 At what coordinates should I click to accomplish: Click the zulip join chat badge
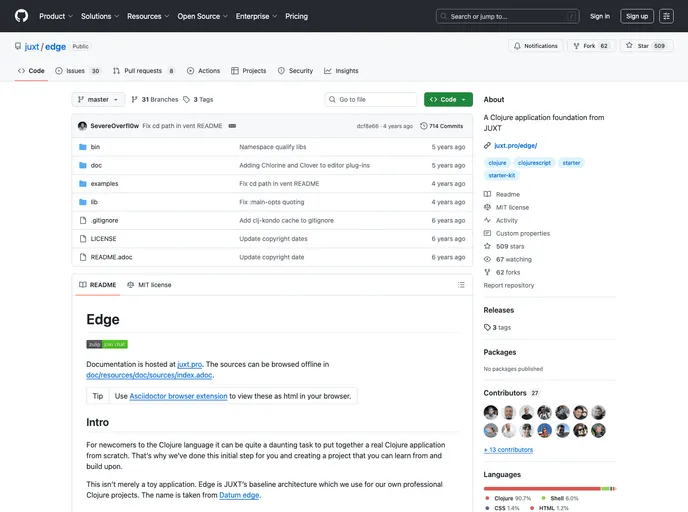[x=107, y=344]
